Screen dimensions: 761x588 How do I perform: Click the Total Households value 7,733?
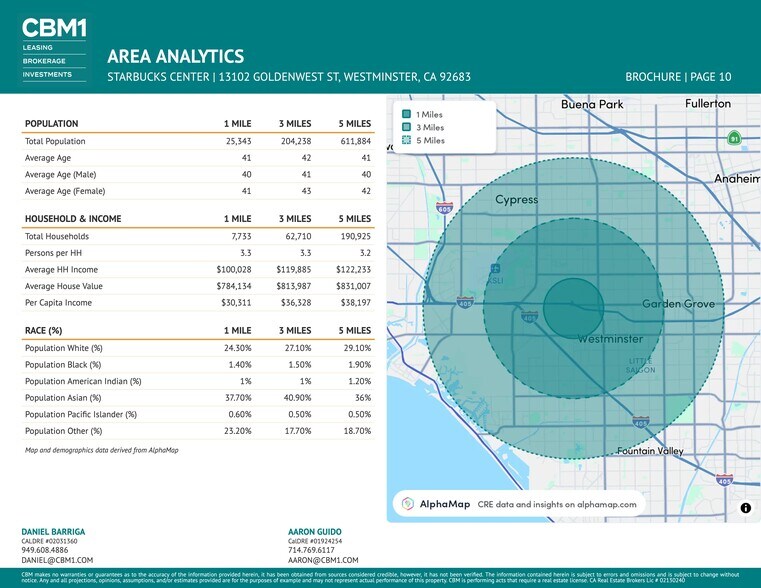coord(241,236)
